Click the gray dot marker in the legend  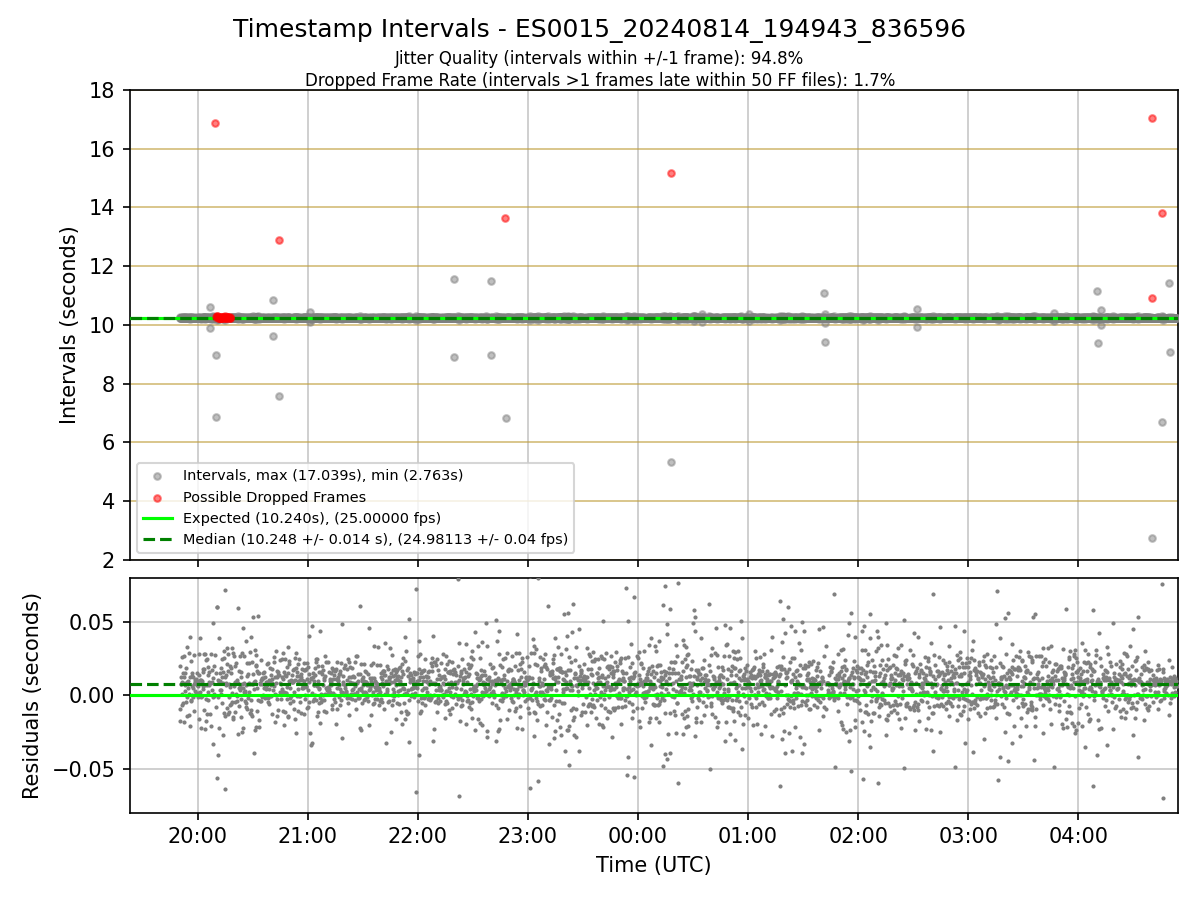coord(157,476)
